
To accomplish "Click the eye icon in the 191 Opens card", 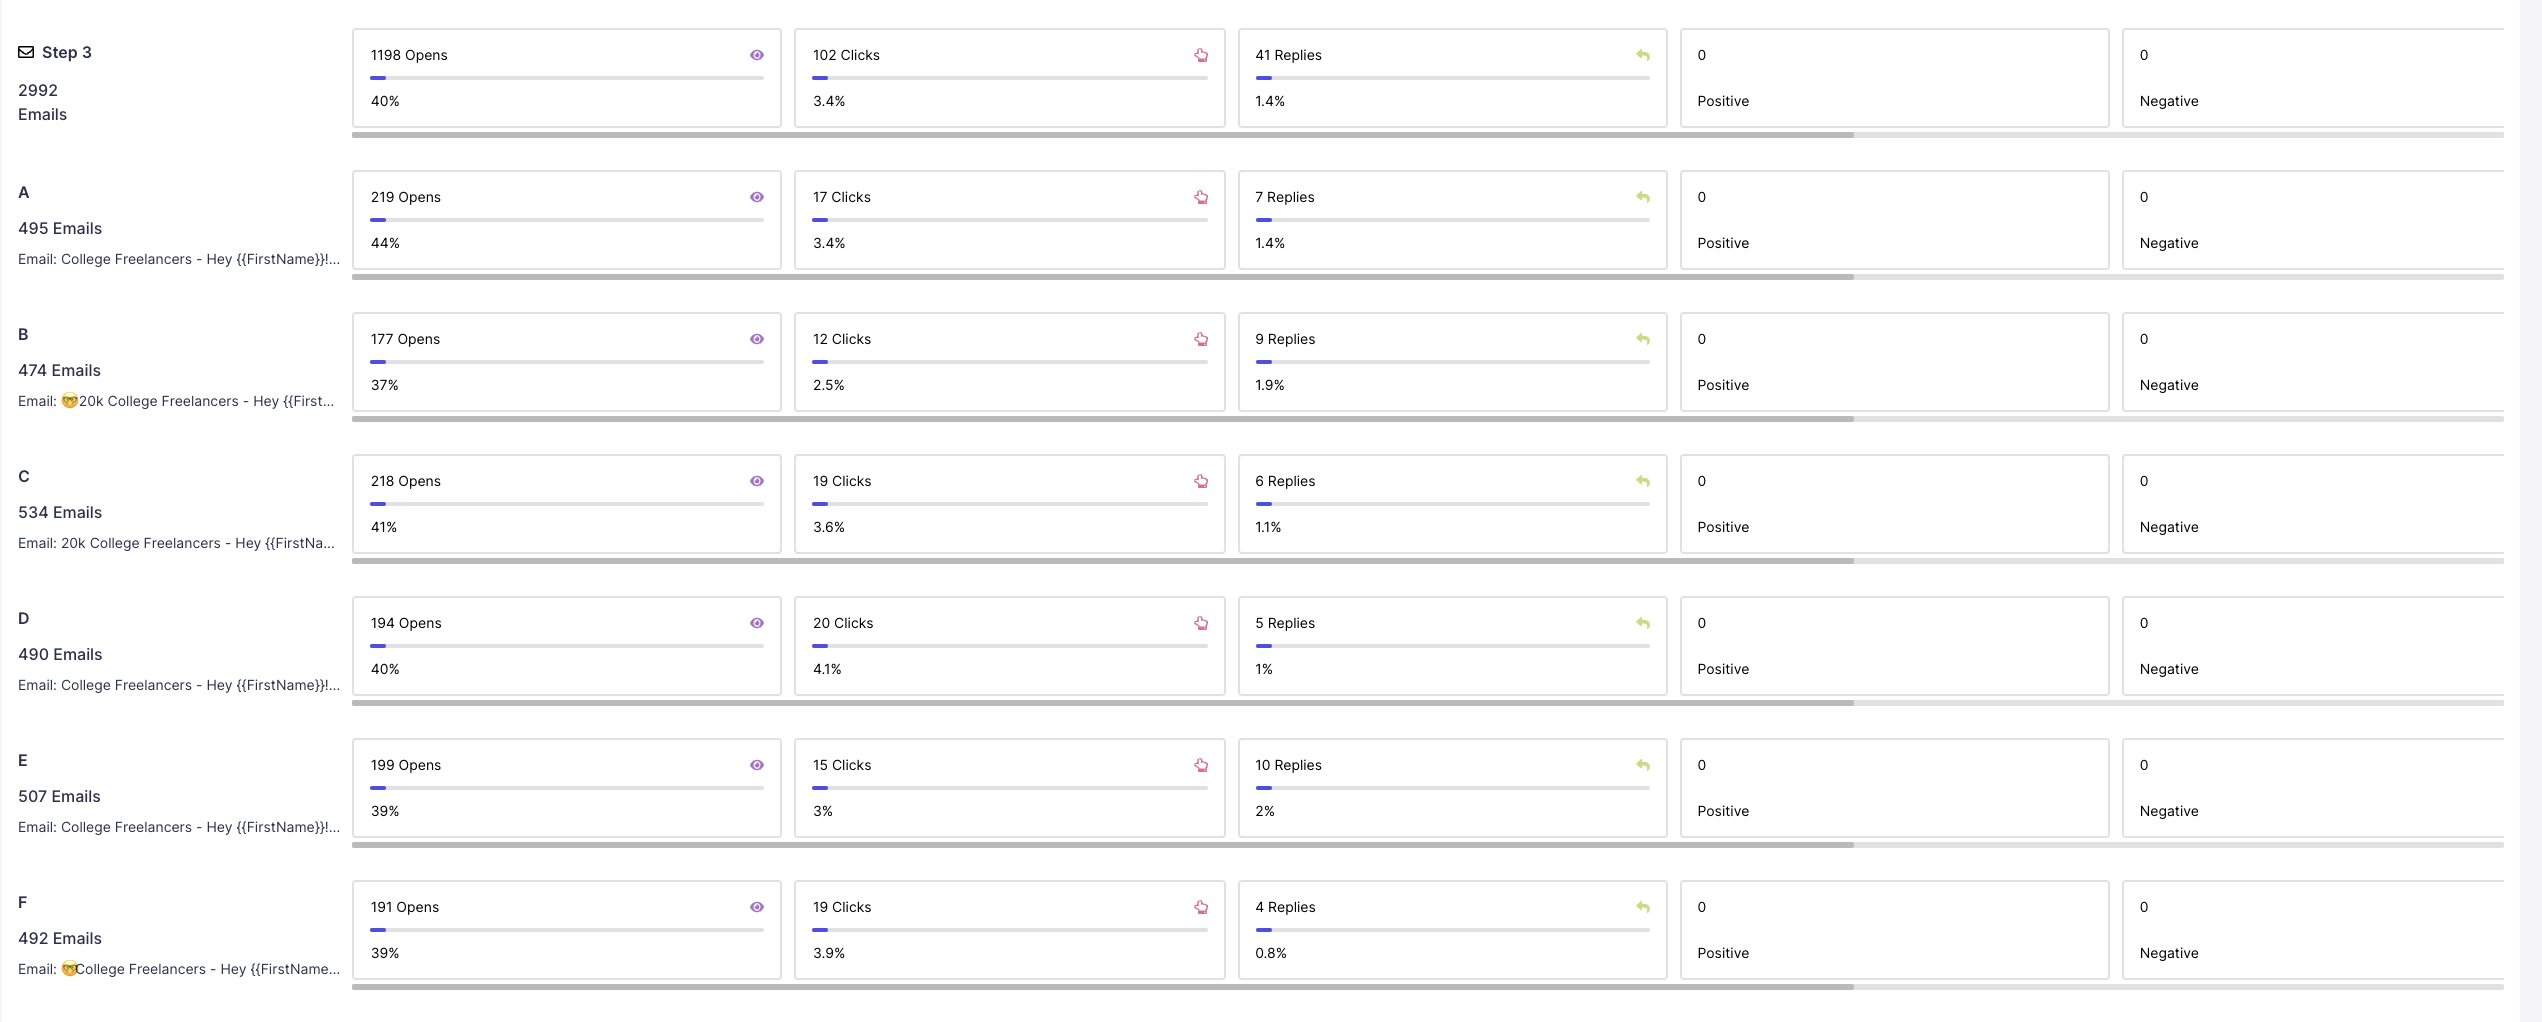I will click(757, 907).
